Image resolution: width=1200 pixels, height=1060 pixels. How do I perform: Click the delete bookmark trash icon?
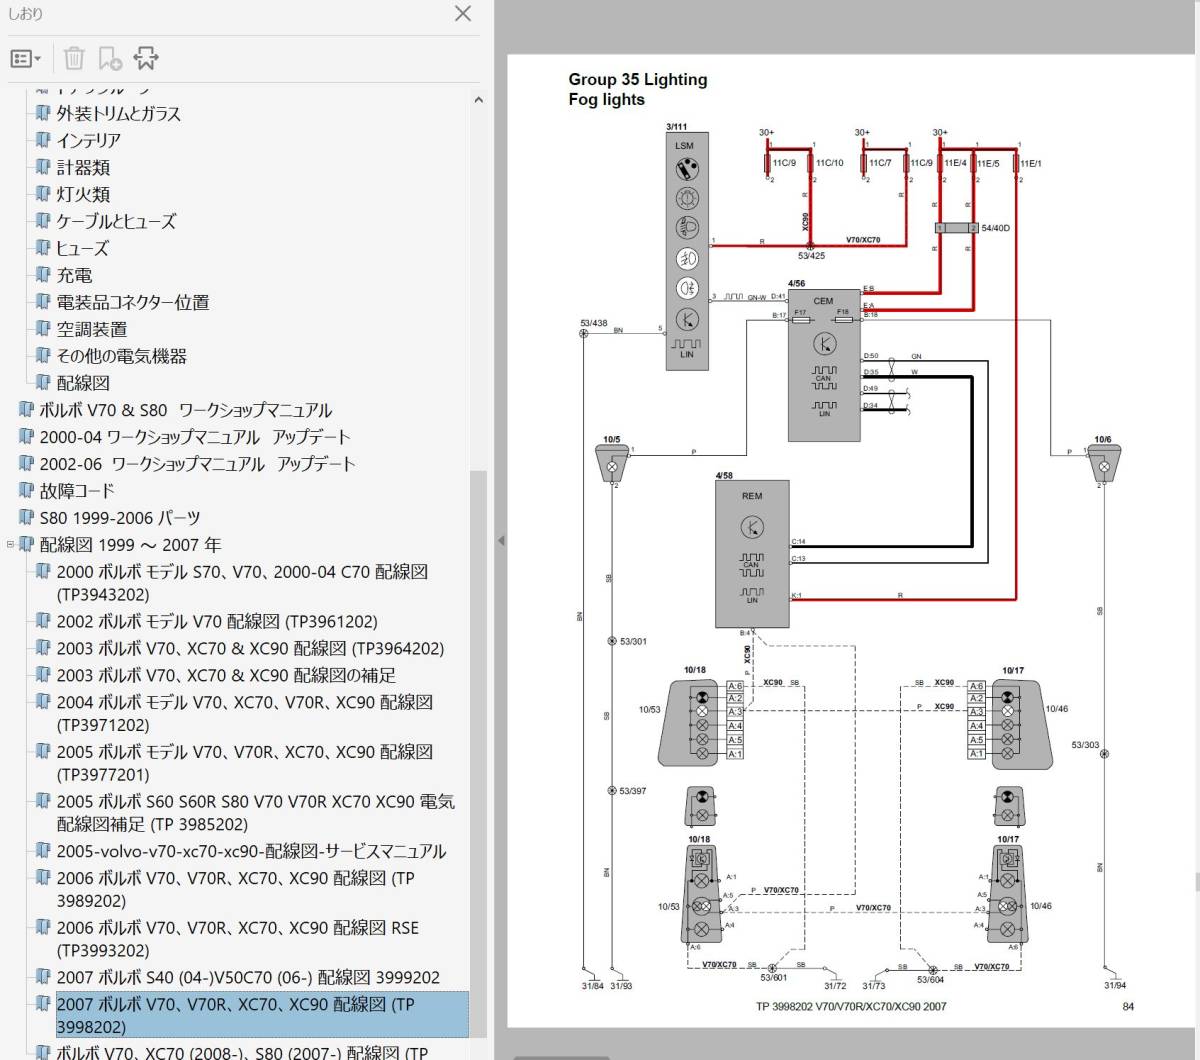pos(74,59)
